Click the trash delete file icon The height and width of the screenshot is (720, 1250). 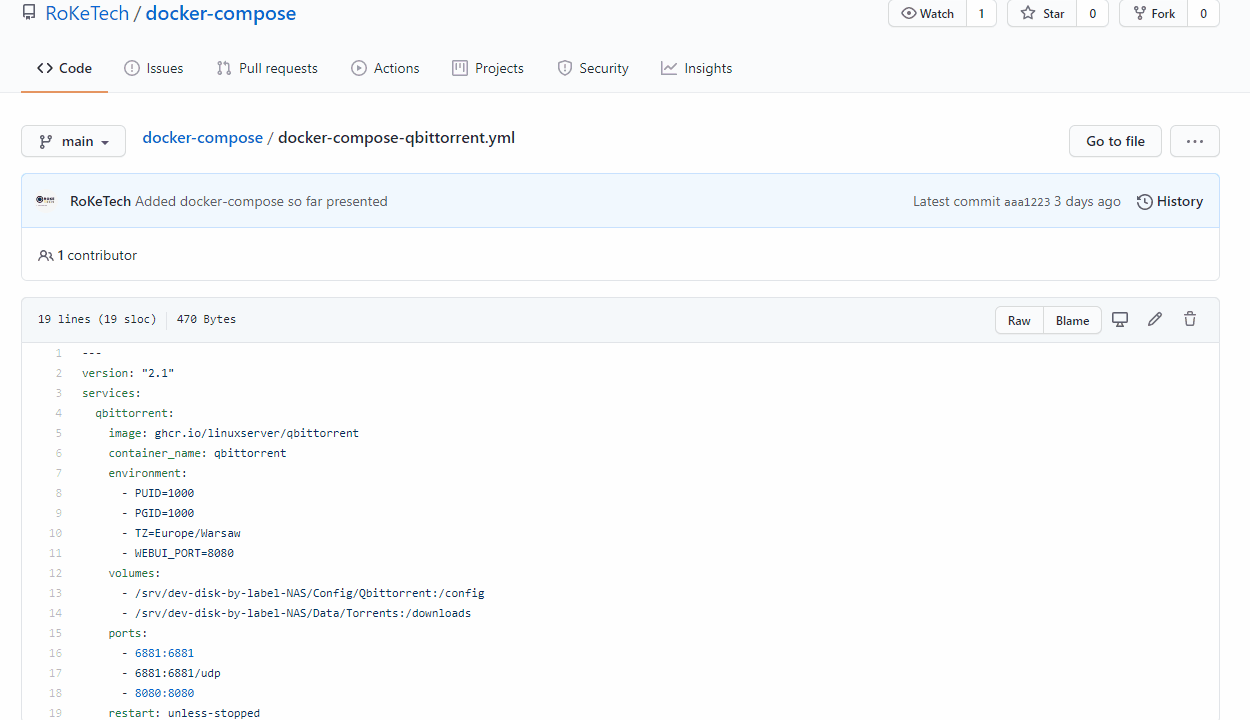(x=1190, y=320)
